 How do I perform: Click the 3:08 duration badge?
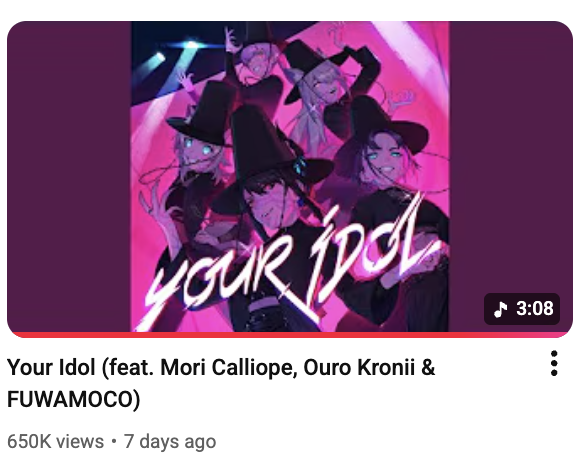[x=522, y=309]
